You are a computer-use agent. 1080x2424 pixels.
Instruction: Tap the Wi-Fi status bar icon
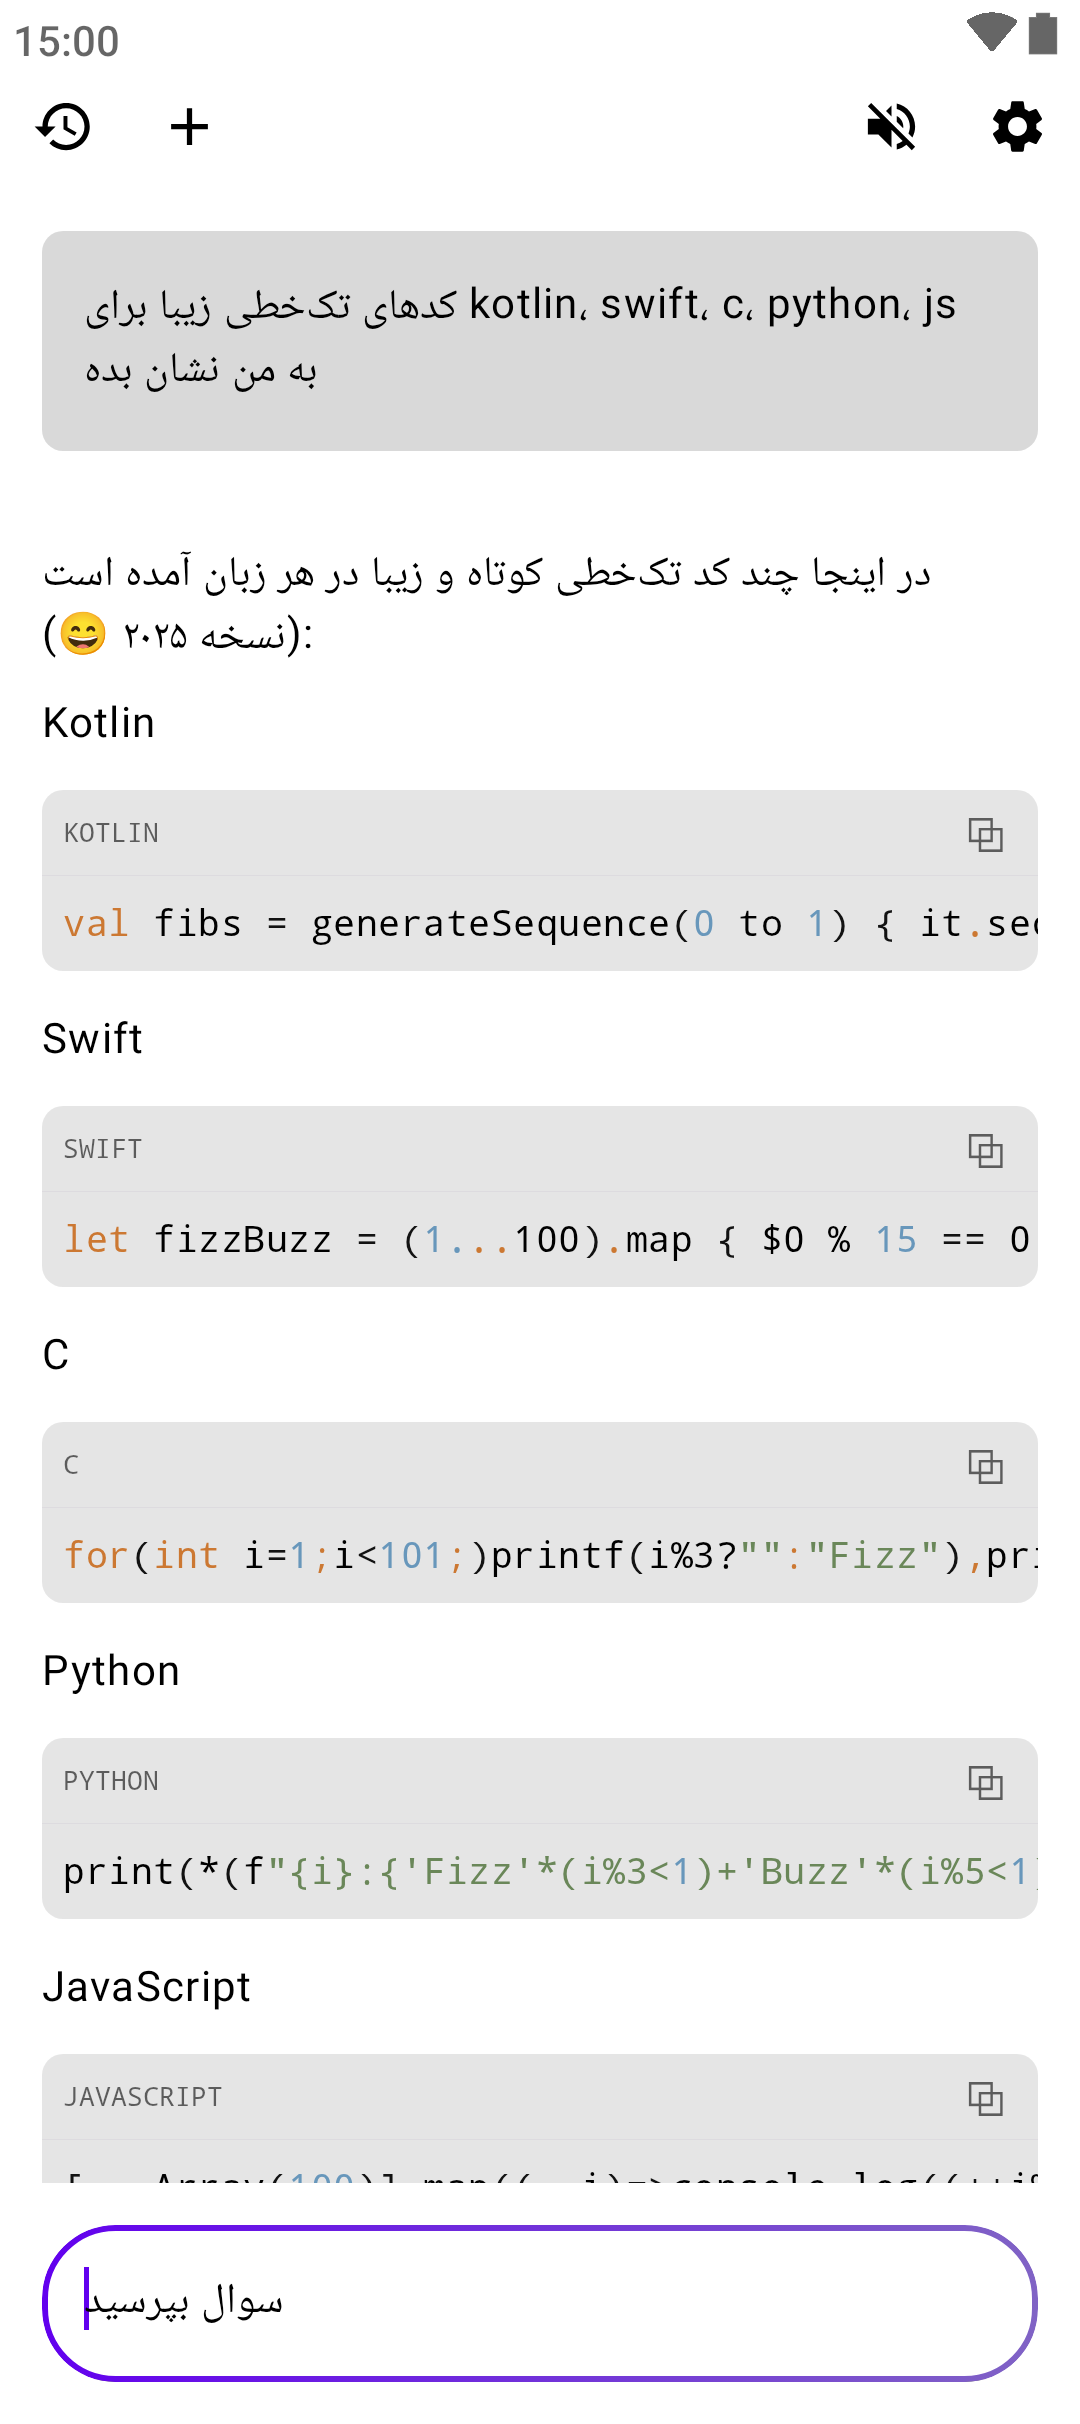coord(991,32)
